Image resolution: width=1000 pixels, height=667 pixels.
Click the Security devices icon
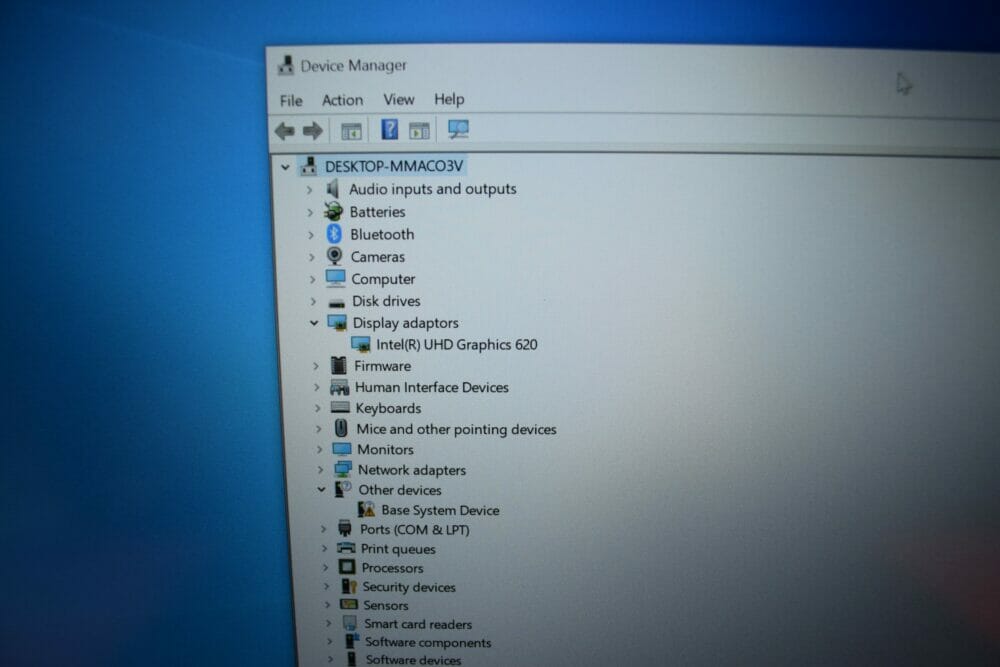click(349, 586)
